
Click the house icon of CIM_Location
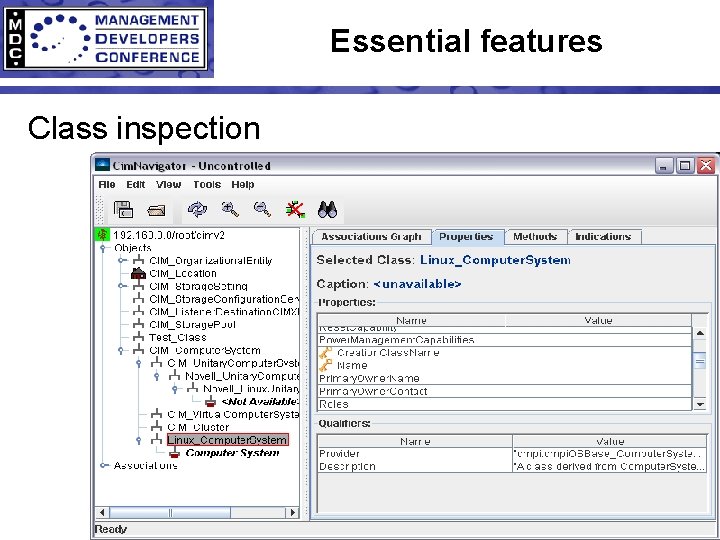tap(138, 273)
